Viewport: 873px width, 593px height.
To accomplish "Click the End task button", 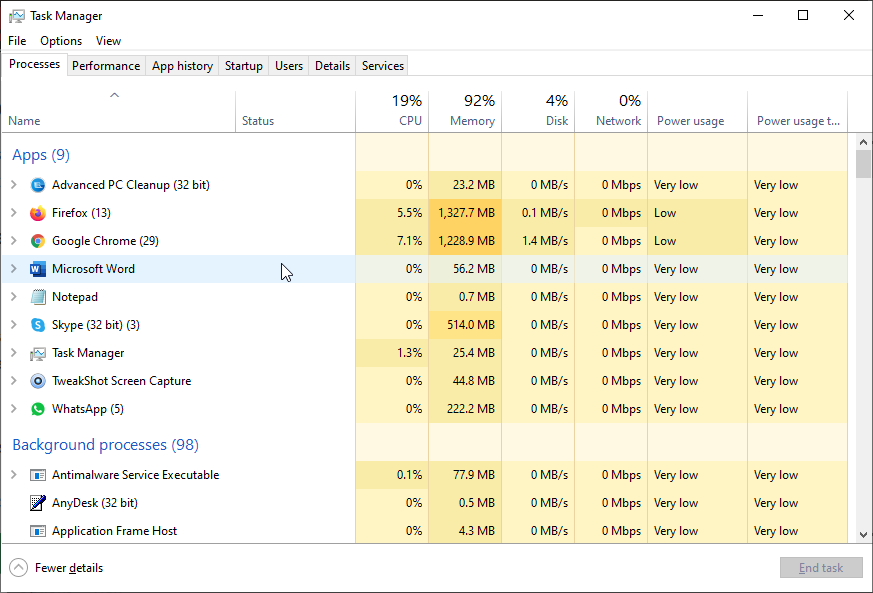I will point(821,567).
